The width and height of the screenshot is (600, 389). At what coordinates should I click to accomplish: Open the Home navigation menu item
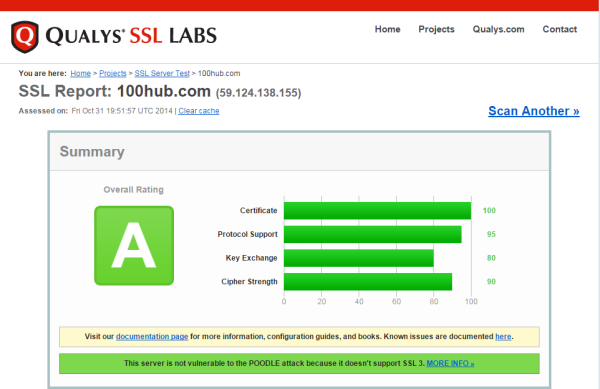387,29
